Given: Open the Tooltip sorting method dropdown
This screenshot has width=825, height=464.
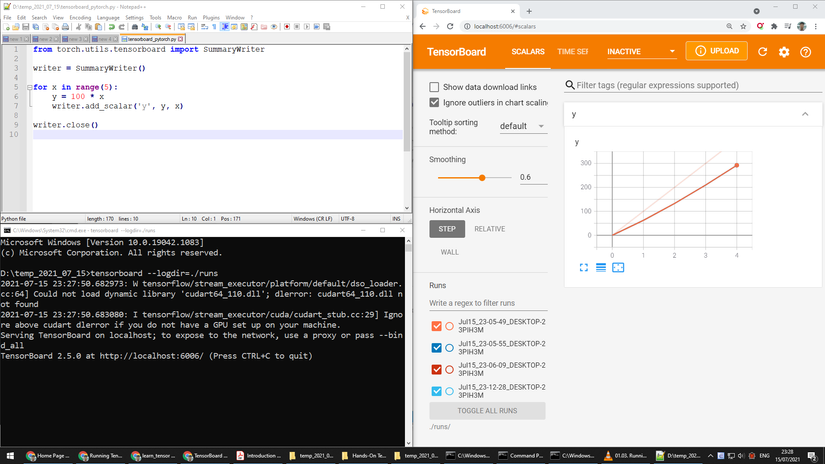Looking at the screenshot, I should click(522, 126).
